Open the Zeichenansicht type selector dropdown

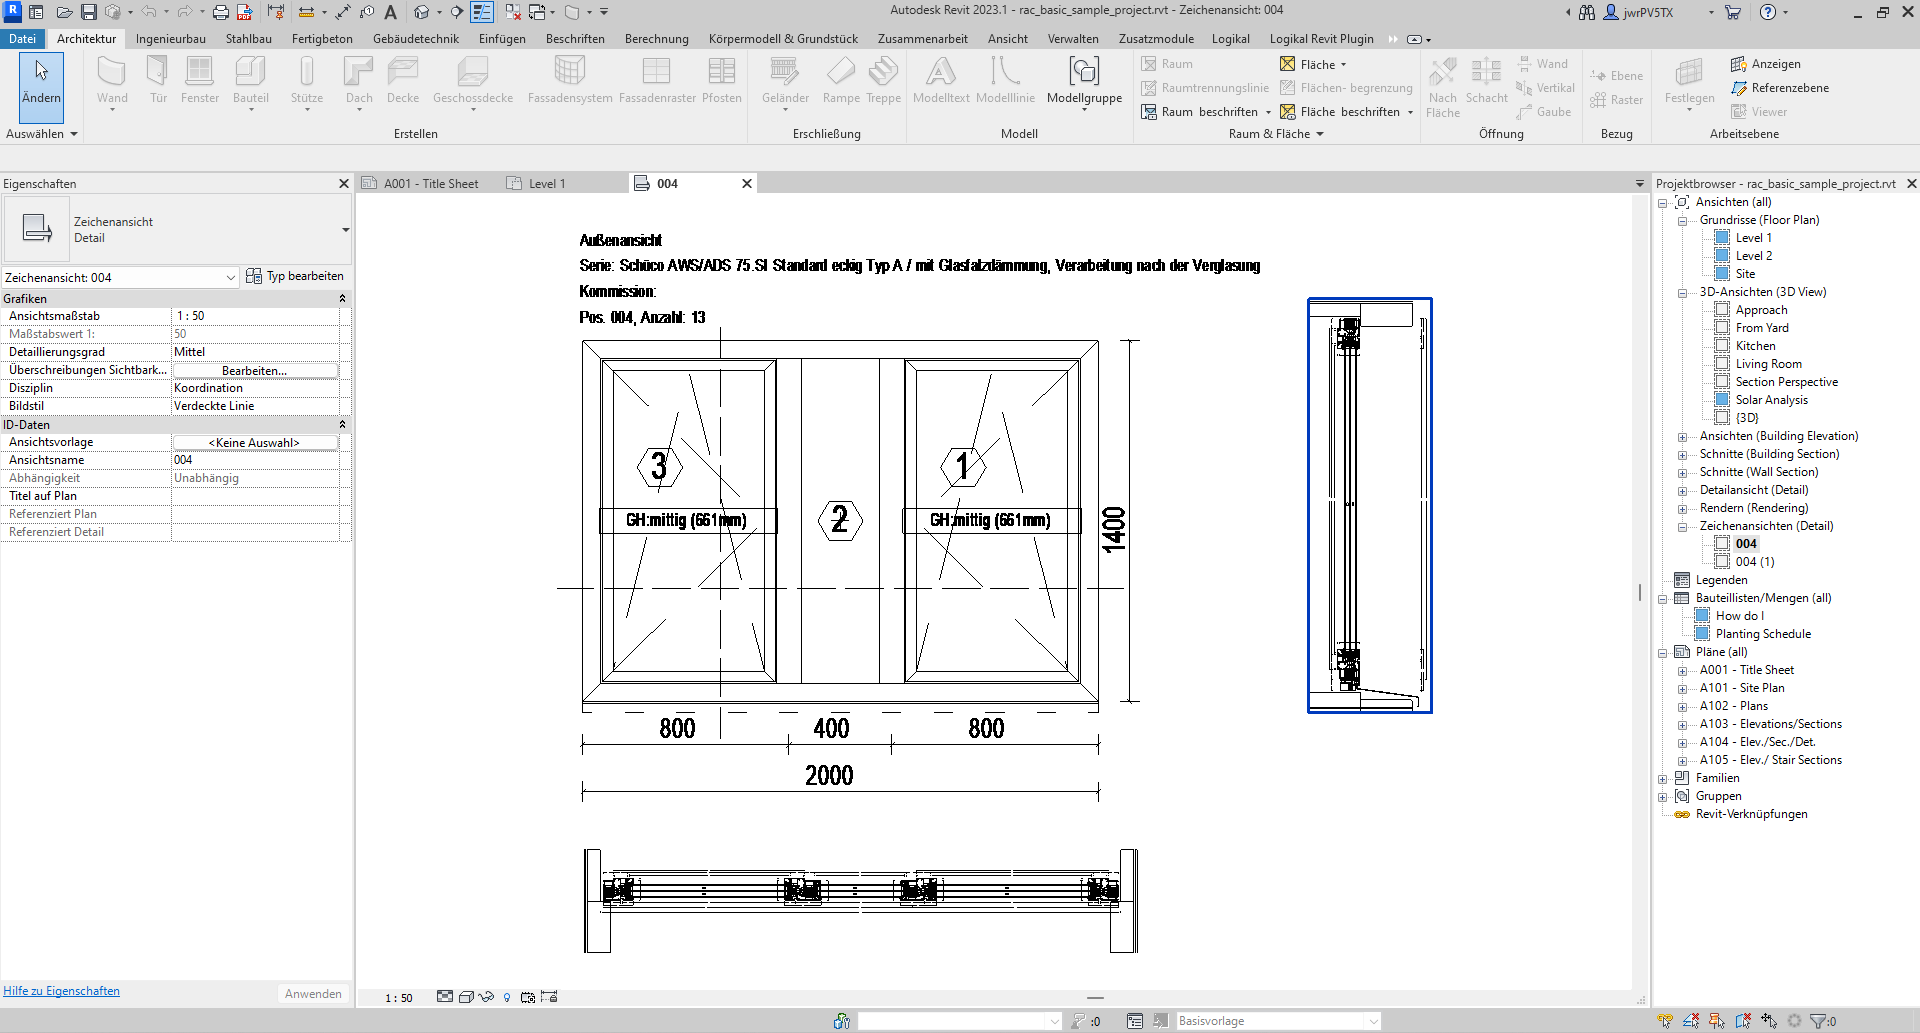[345, 230]
